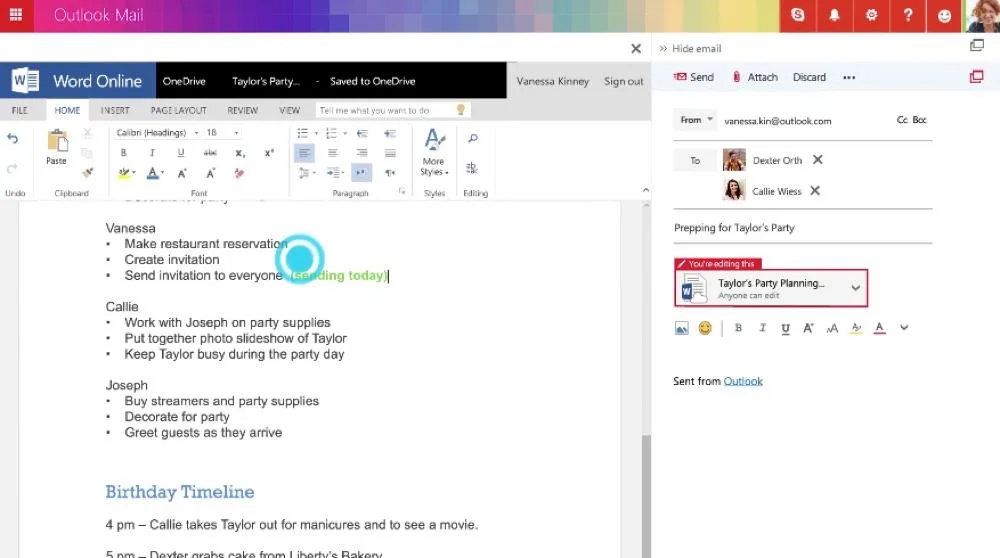Set left-to-right text direction
The image size is (1000, 558).
tap(362, 173)
